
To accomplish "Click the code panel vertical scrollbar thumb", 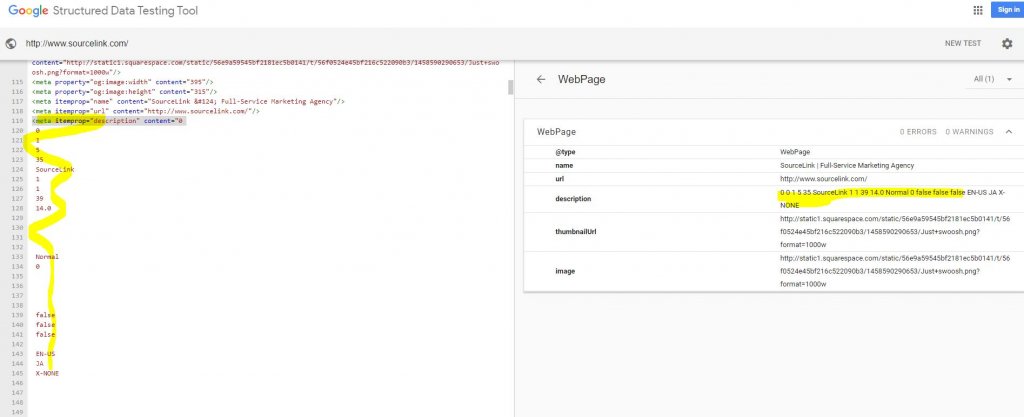I will pos(511,87).
